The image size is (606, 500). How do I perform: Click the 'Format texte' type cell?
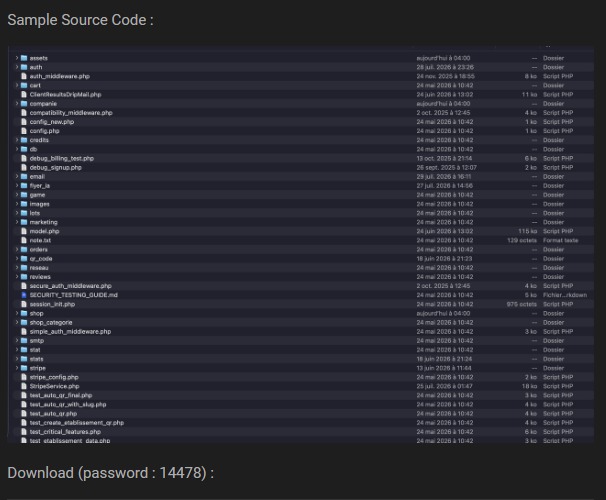560,240
